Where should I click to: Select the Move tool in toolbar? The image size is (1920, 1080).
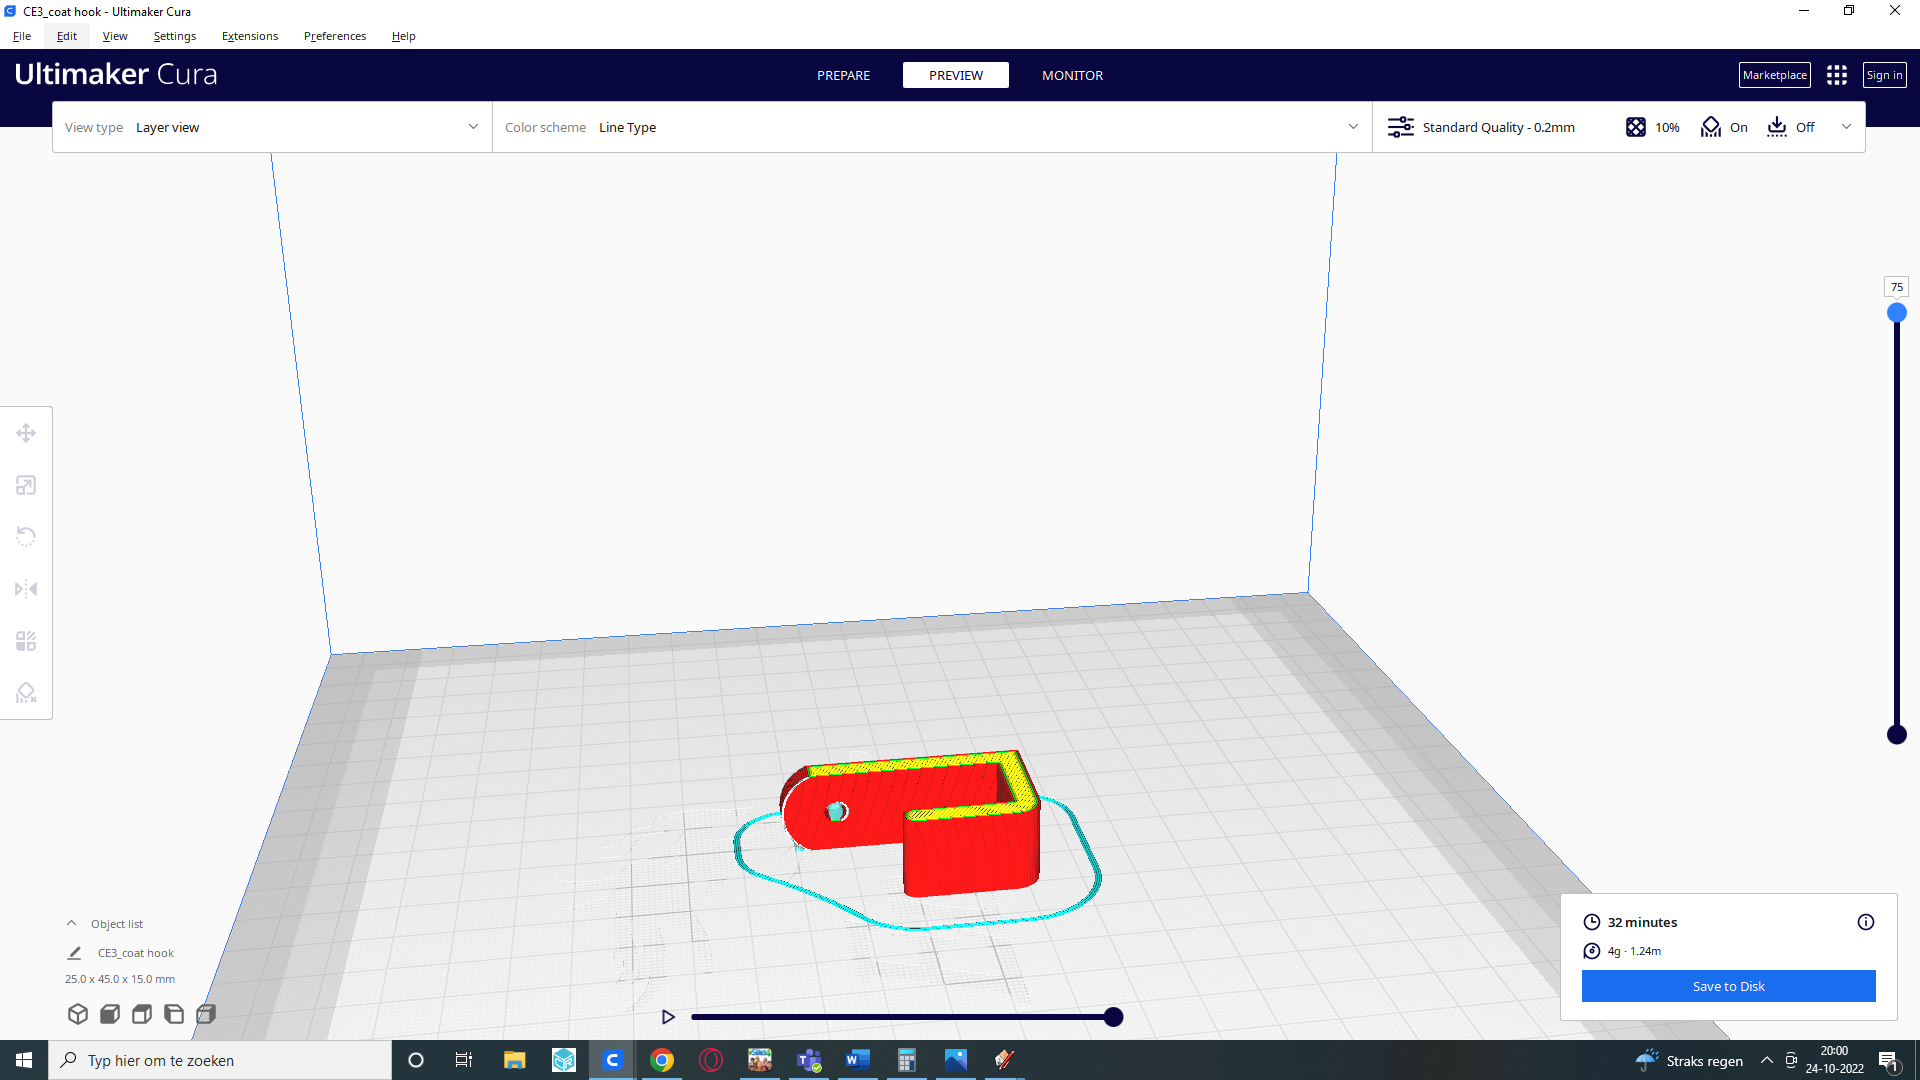(26, 433)
